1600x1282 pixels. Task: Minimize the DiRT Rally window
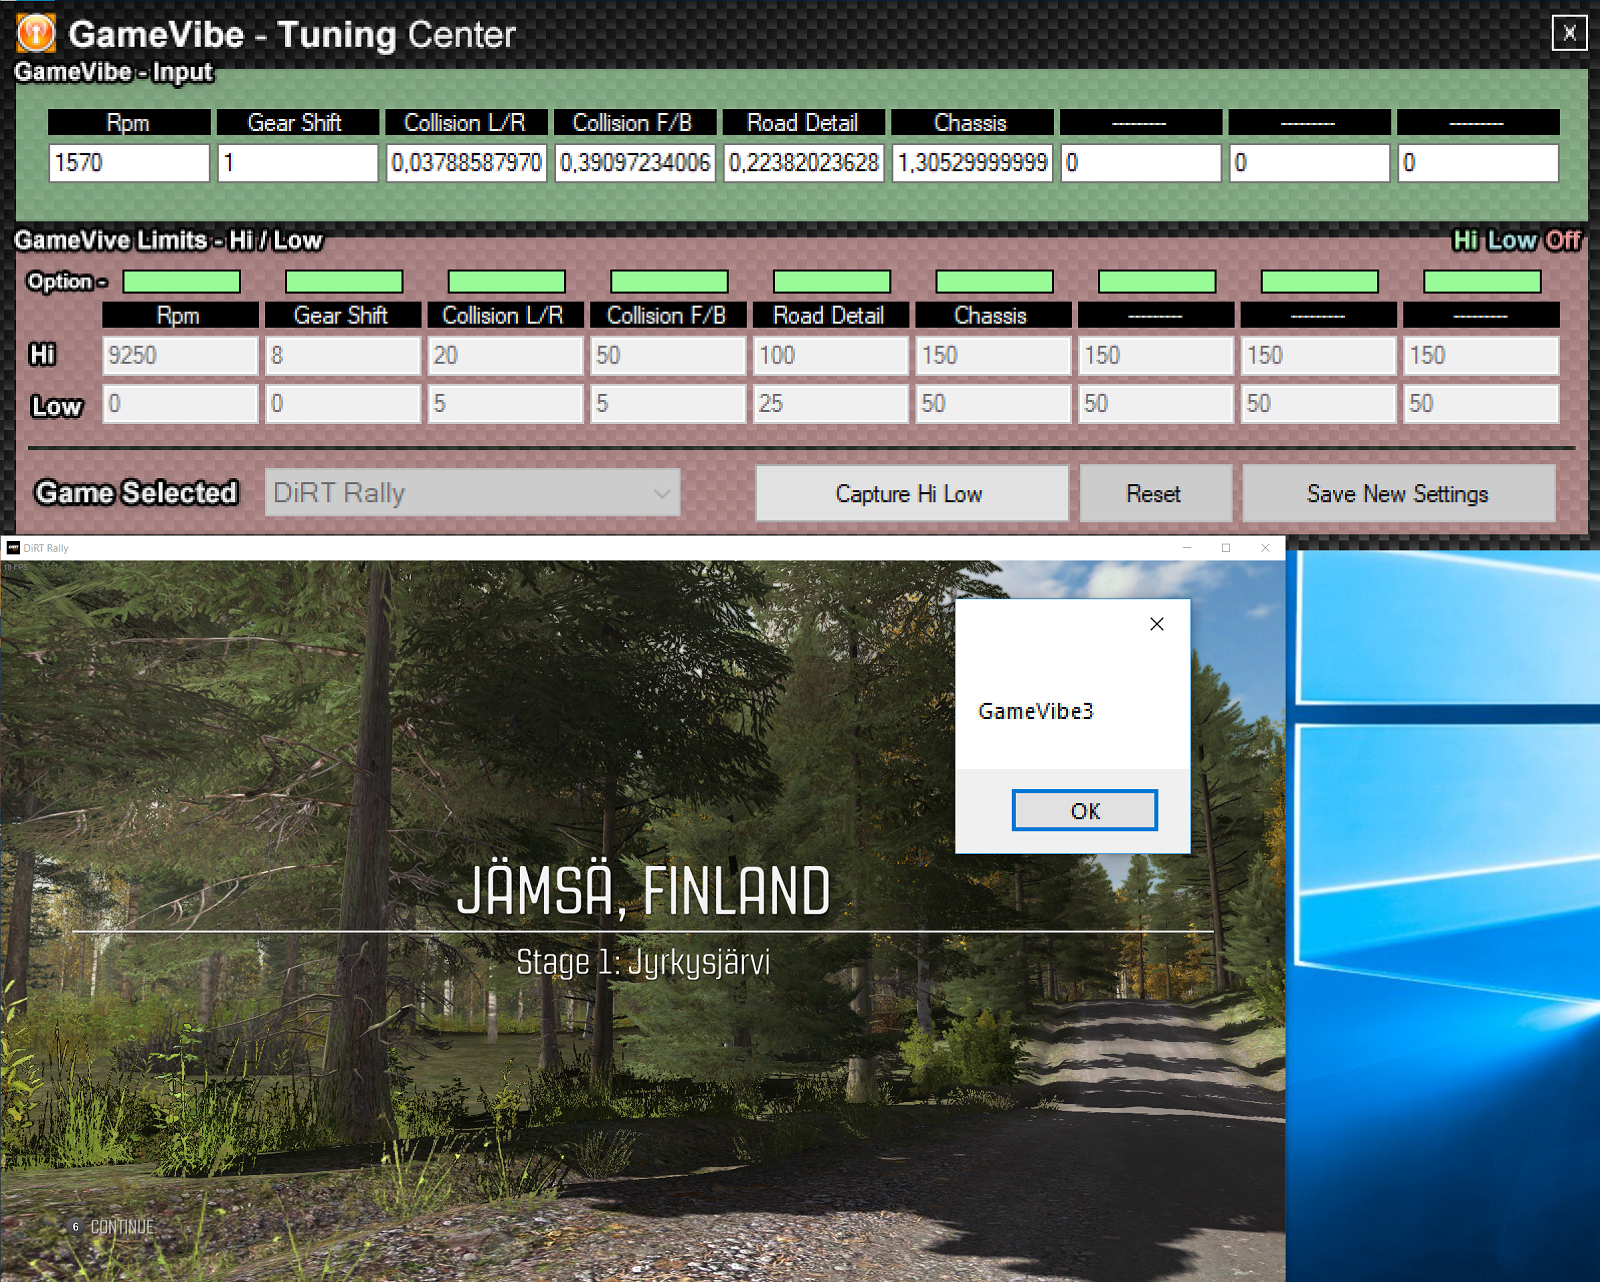(1187, 548)
